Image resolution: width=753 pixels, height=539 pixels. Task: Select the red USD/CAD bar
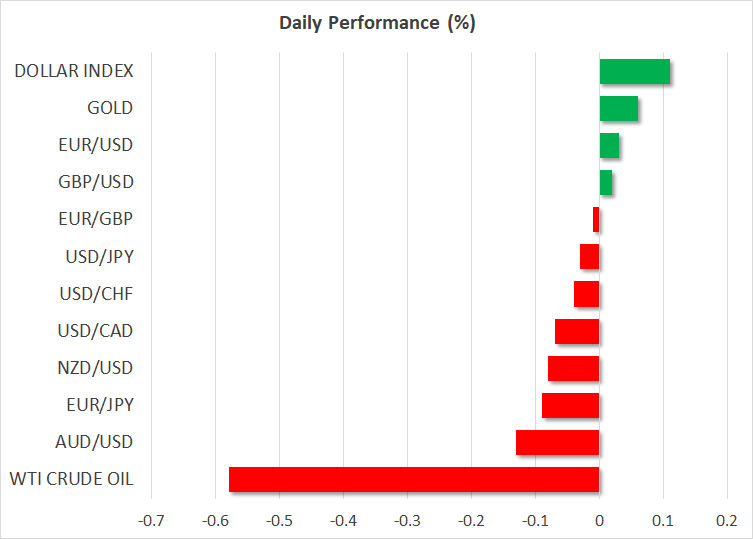click(x=577, y=331)
